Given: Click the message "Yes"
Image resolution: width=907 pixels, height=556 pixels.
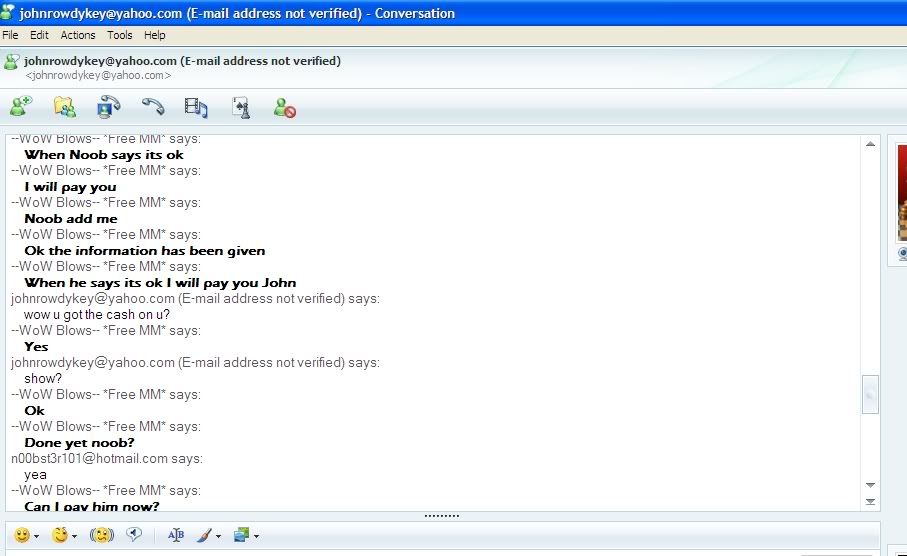Looking at the screenshot, I should point(36,347).
